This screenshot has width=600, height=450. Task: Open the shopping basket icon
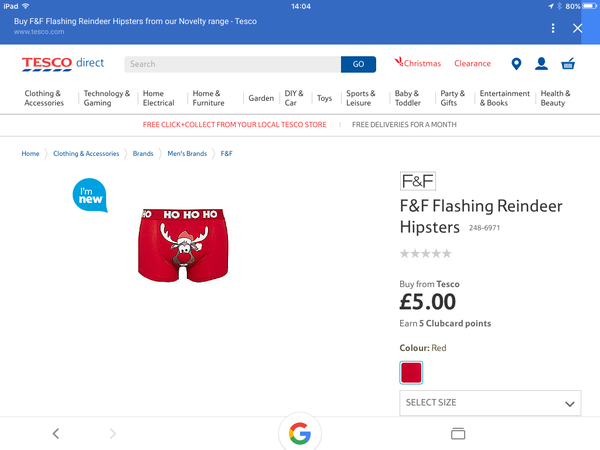coord(568,64)
